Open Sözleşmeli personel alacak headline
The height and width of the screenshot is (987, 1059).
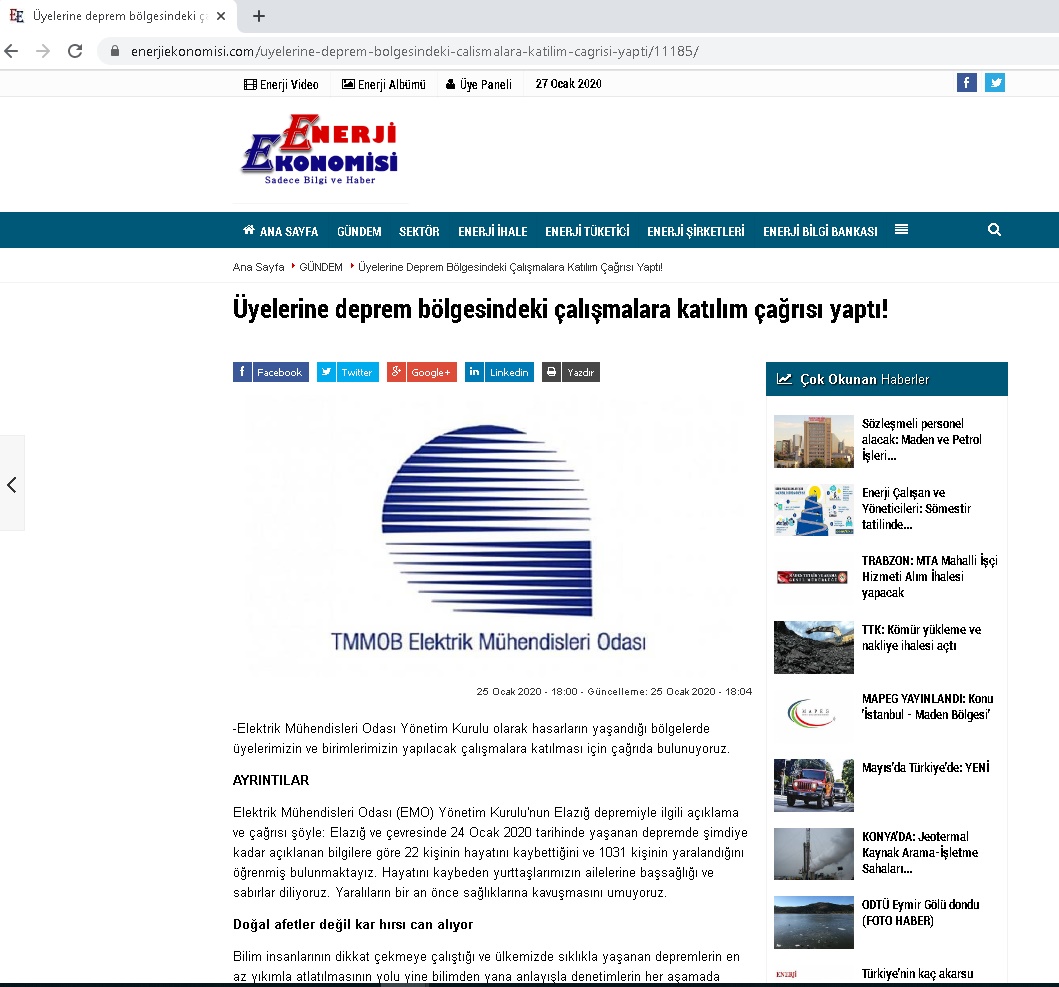click(x=921, y=440)
